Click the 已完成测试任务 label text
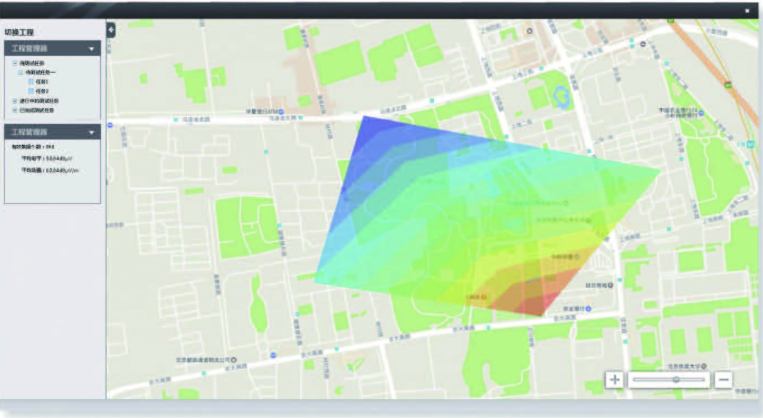This screenshot has width=763, height=418. [x=38, y=110]
